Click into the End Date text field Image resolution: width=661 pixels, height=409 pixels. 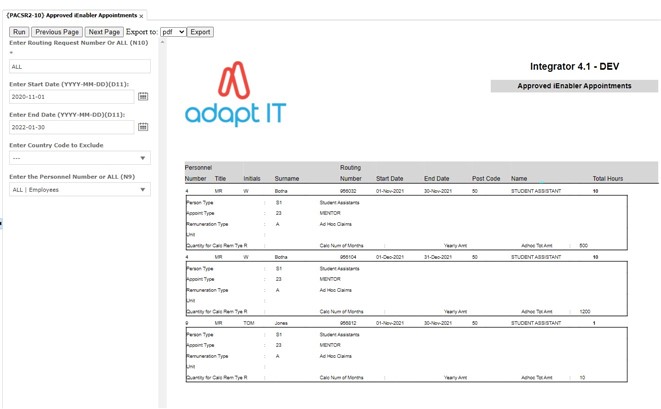(x=70, y=127)
